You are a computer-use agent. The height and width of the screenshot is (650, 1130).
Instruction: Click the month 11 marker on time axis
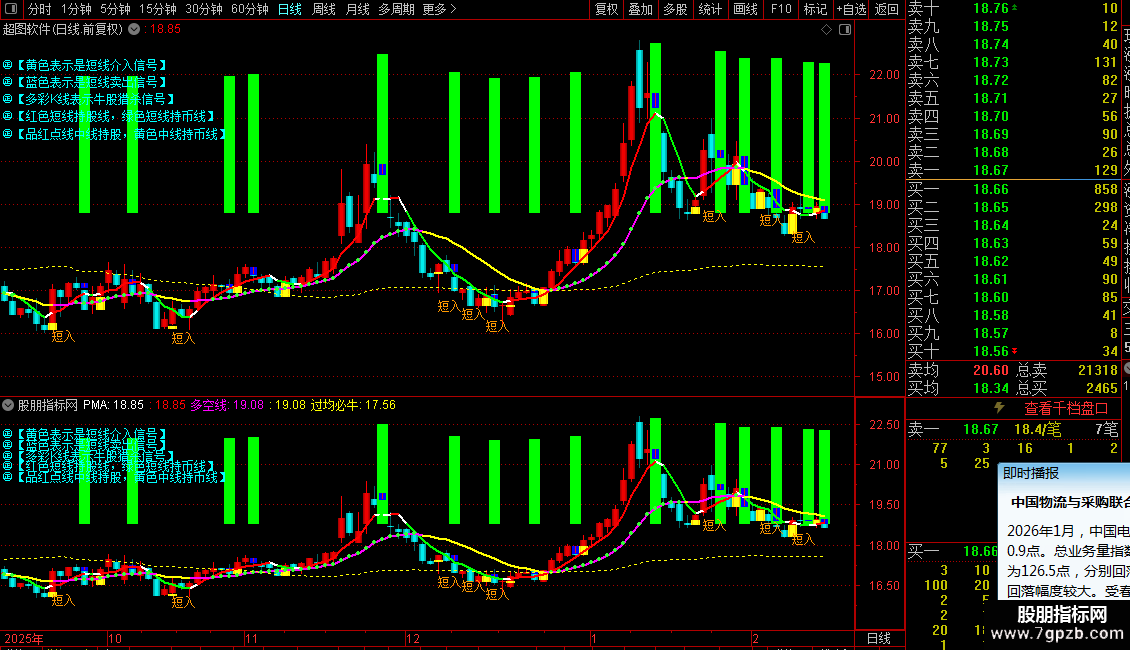(x=251, y=638)
